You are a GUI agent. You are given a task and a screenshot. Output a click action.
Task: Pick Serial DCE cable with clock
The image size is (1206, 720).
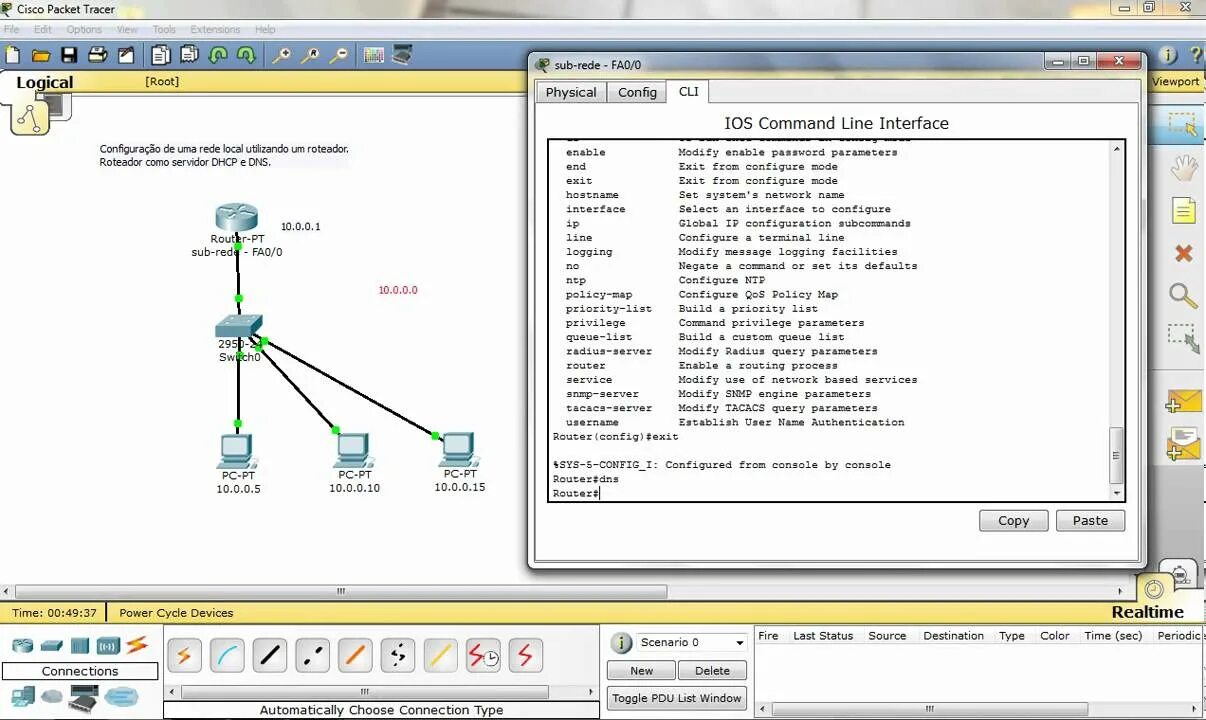pyautogui.click(x=483, y=656)
